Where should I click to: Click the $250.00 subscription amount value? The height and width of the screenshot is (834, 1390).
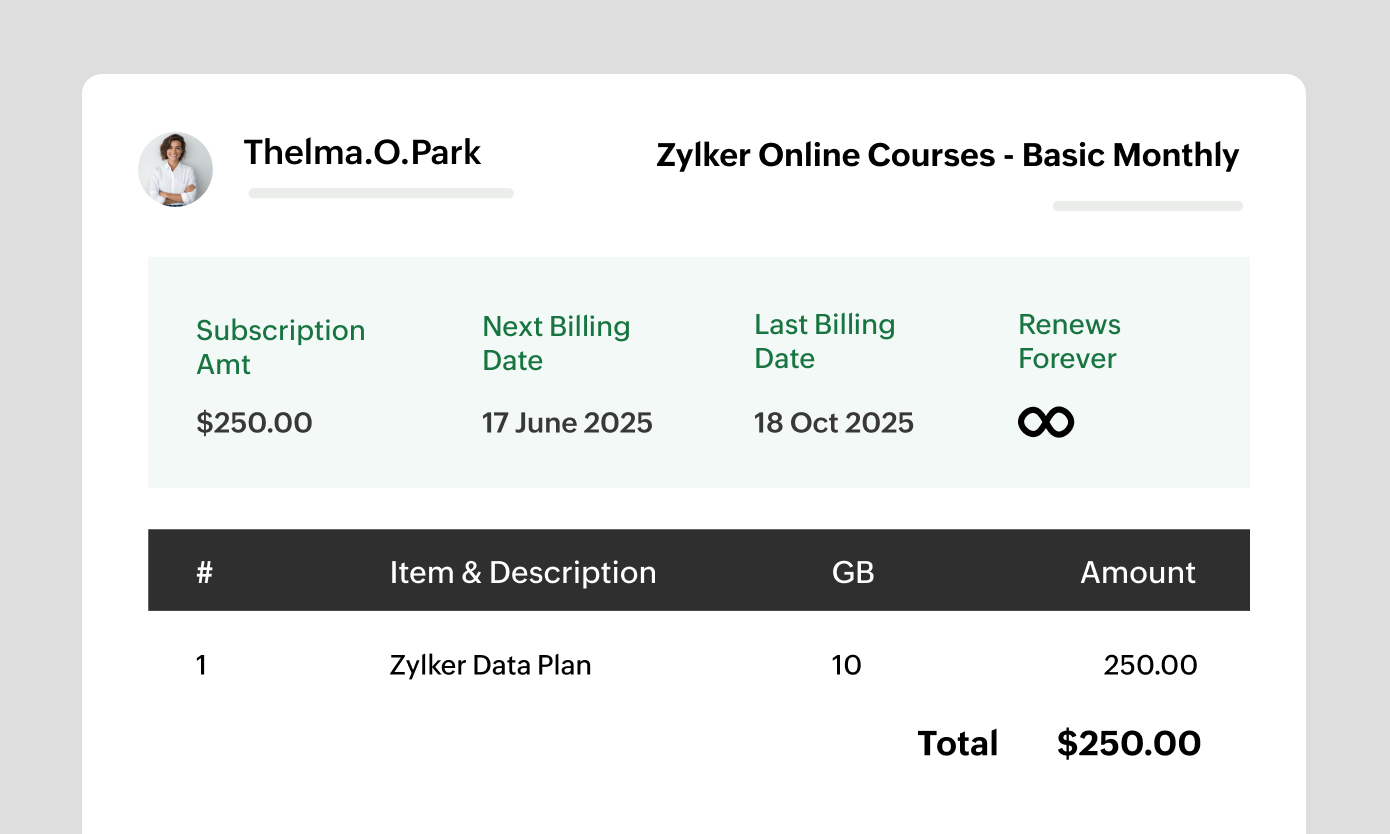(x=254, y=422)
